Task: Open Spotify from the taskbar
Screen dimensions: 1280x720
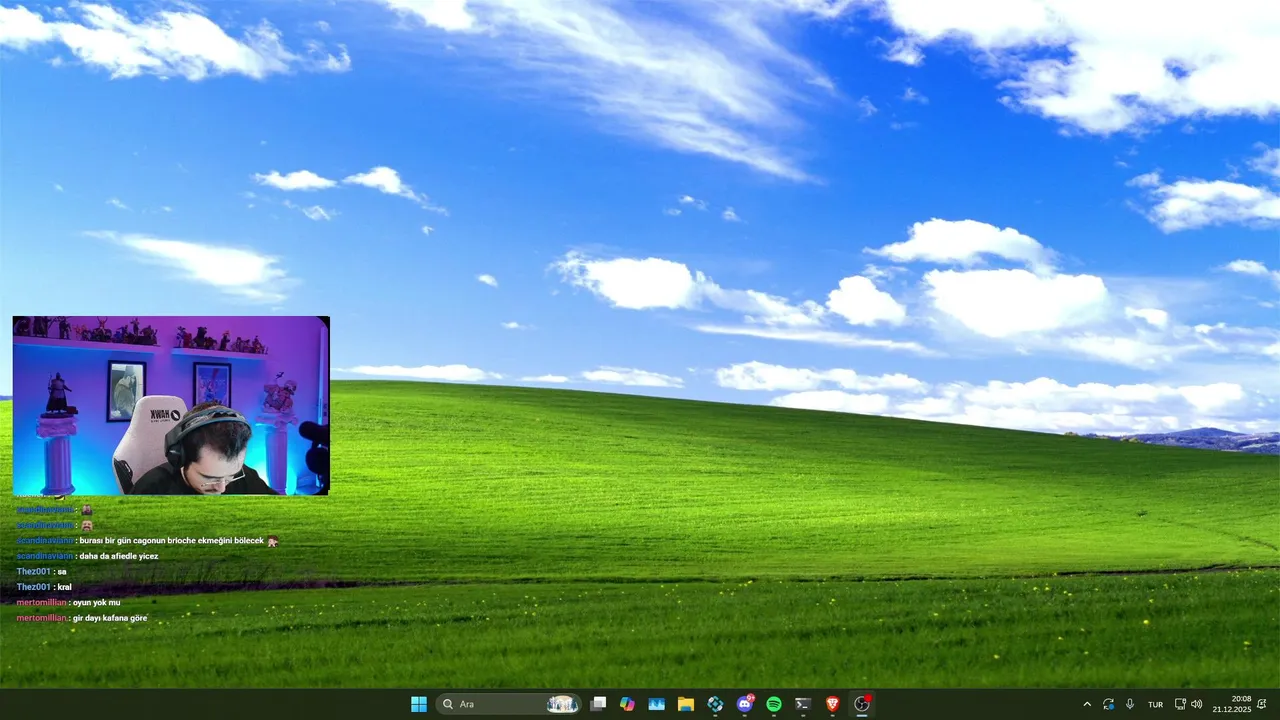Action: pyautogui.click(x=774, y=704)
